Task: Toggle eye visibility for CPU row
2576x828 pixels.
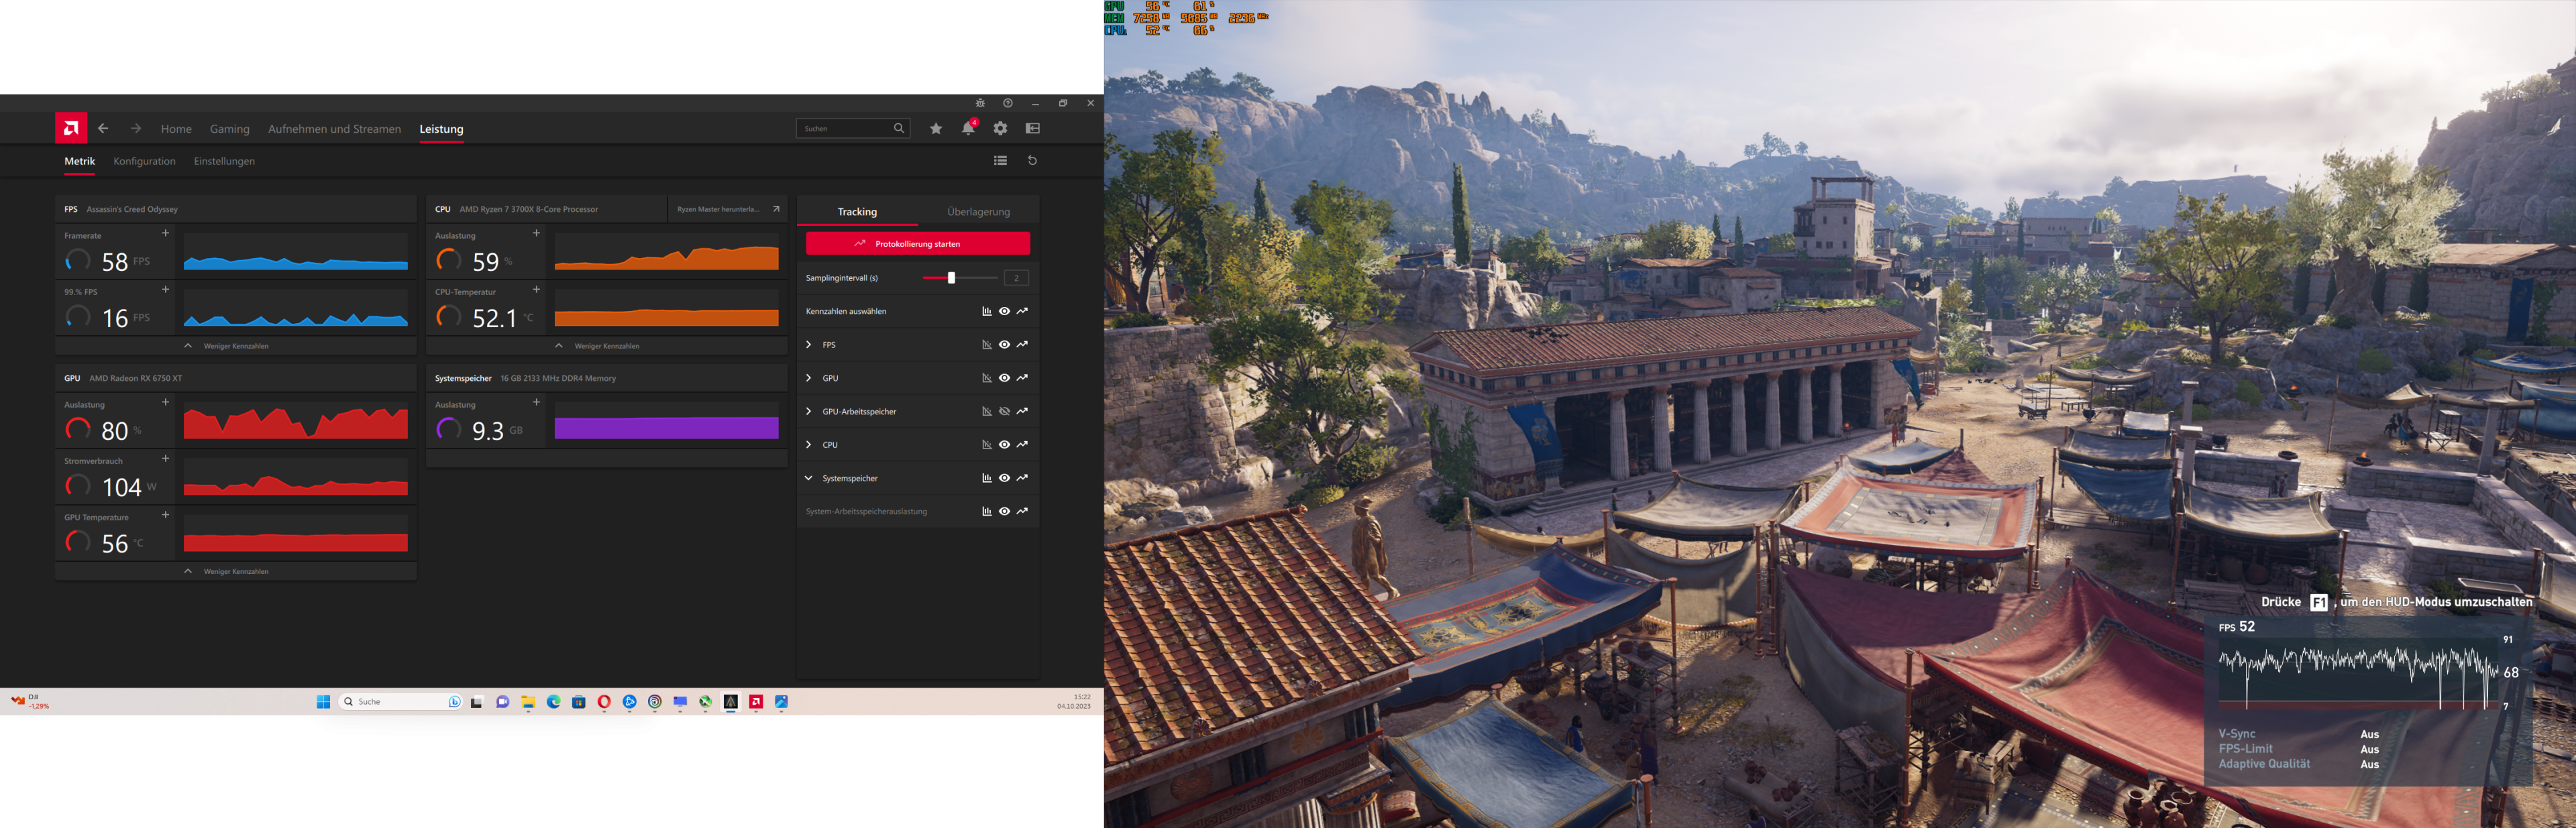Action: 1004,444
